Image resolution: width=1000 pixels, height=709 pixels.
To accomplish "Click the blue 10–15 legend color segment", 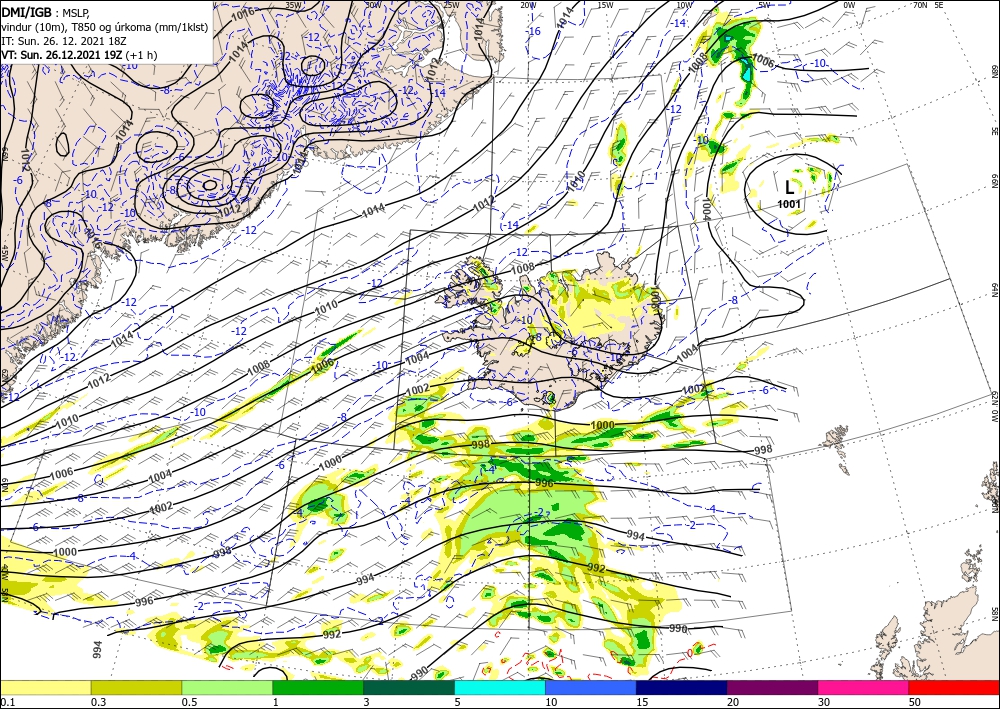I will (591, 687).
